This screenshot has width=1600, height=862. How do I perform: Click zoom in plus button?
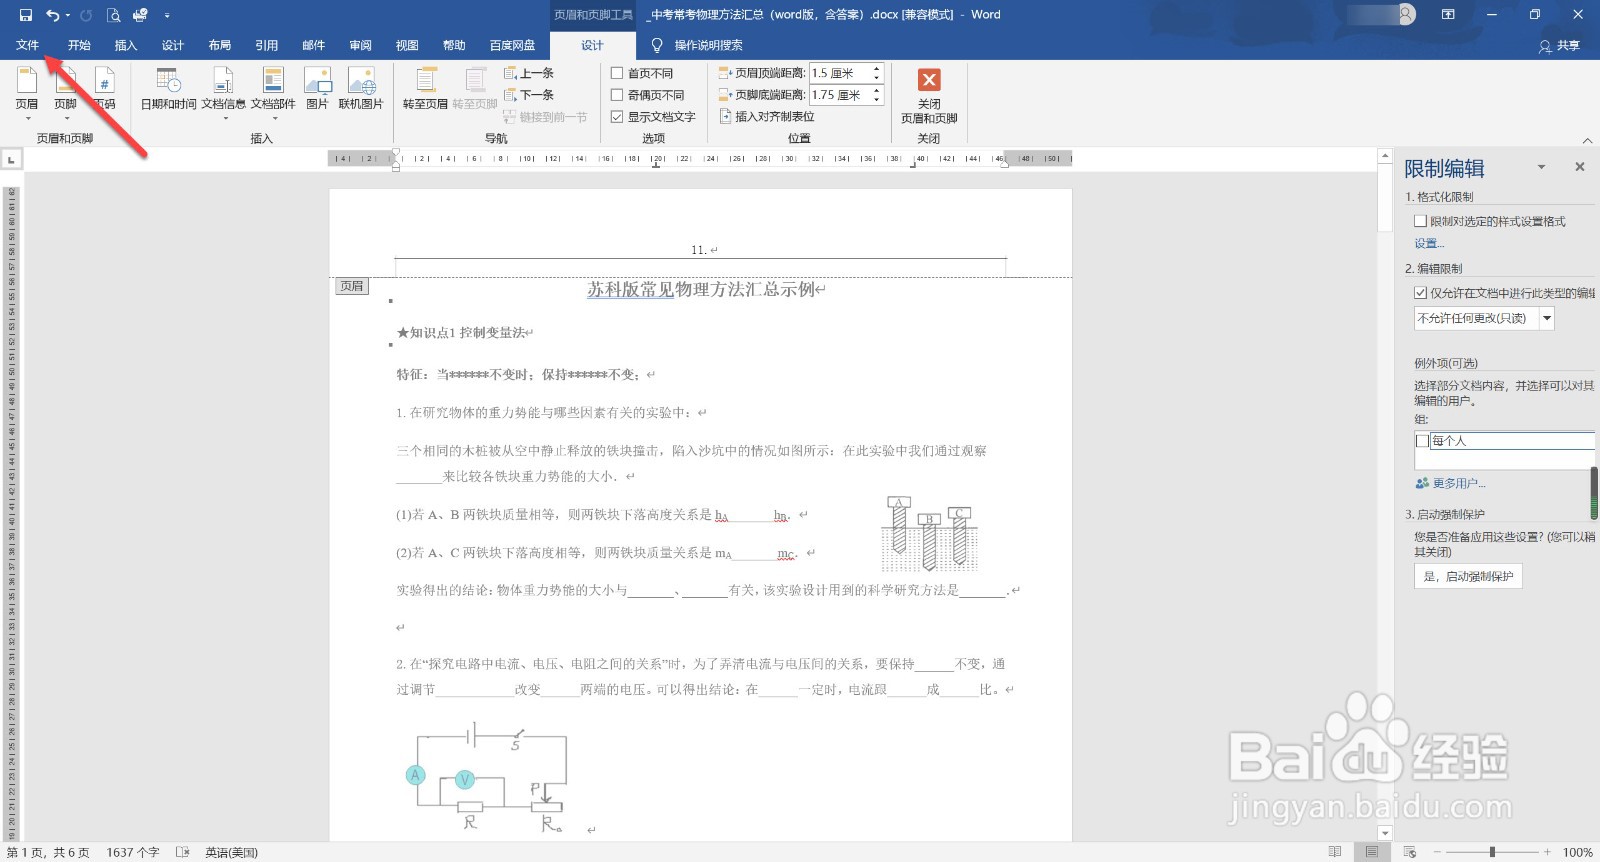[x=1547, y=852]
